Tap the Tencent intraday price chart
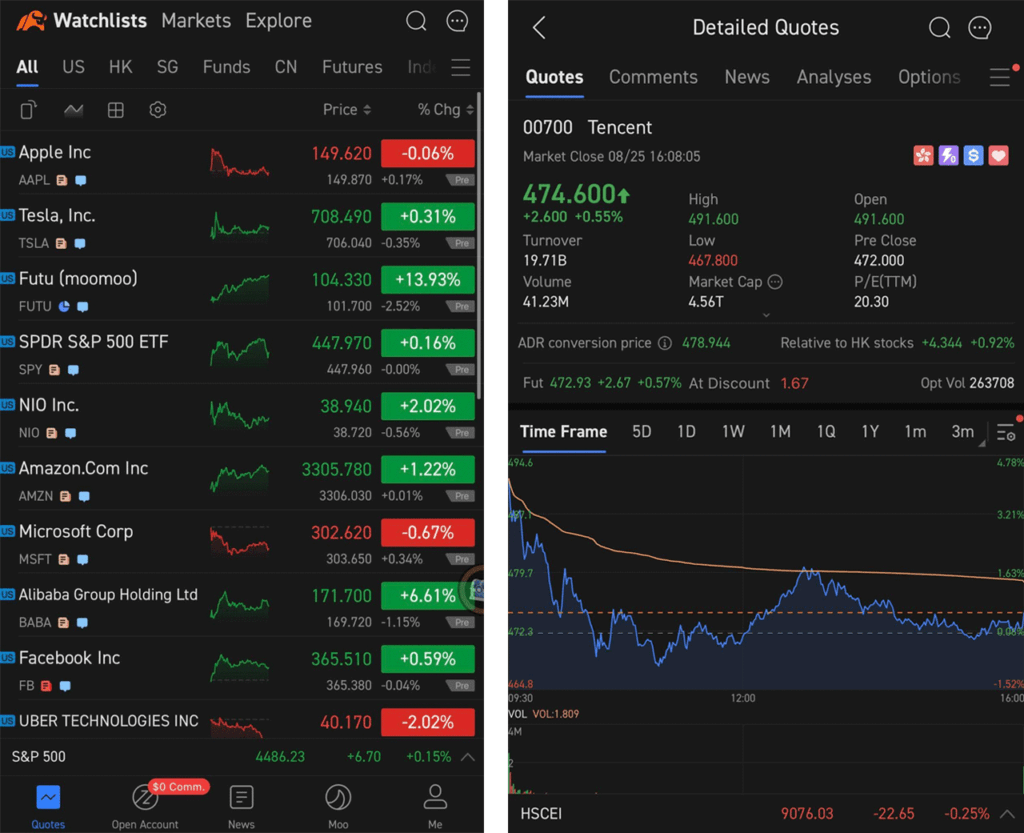This screenshot has height=833, width=1024. 766,573
